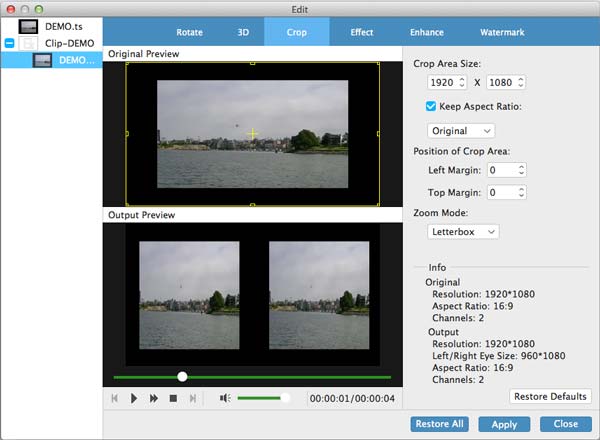
Task: Adjust Left Margin stepper arrows
Action: point(521,170)
